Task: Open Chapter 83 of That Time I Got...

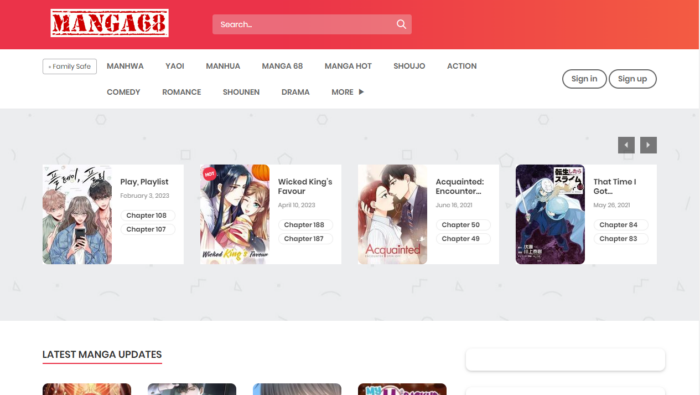Action: (620, 239)
